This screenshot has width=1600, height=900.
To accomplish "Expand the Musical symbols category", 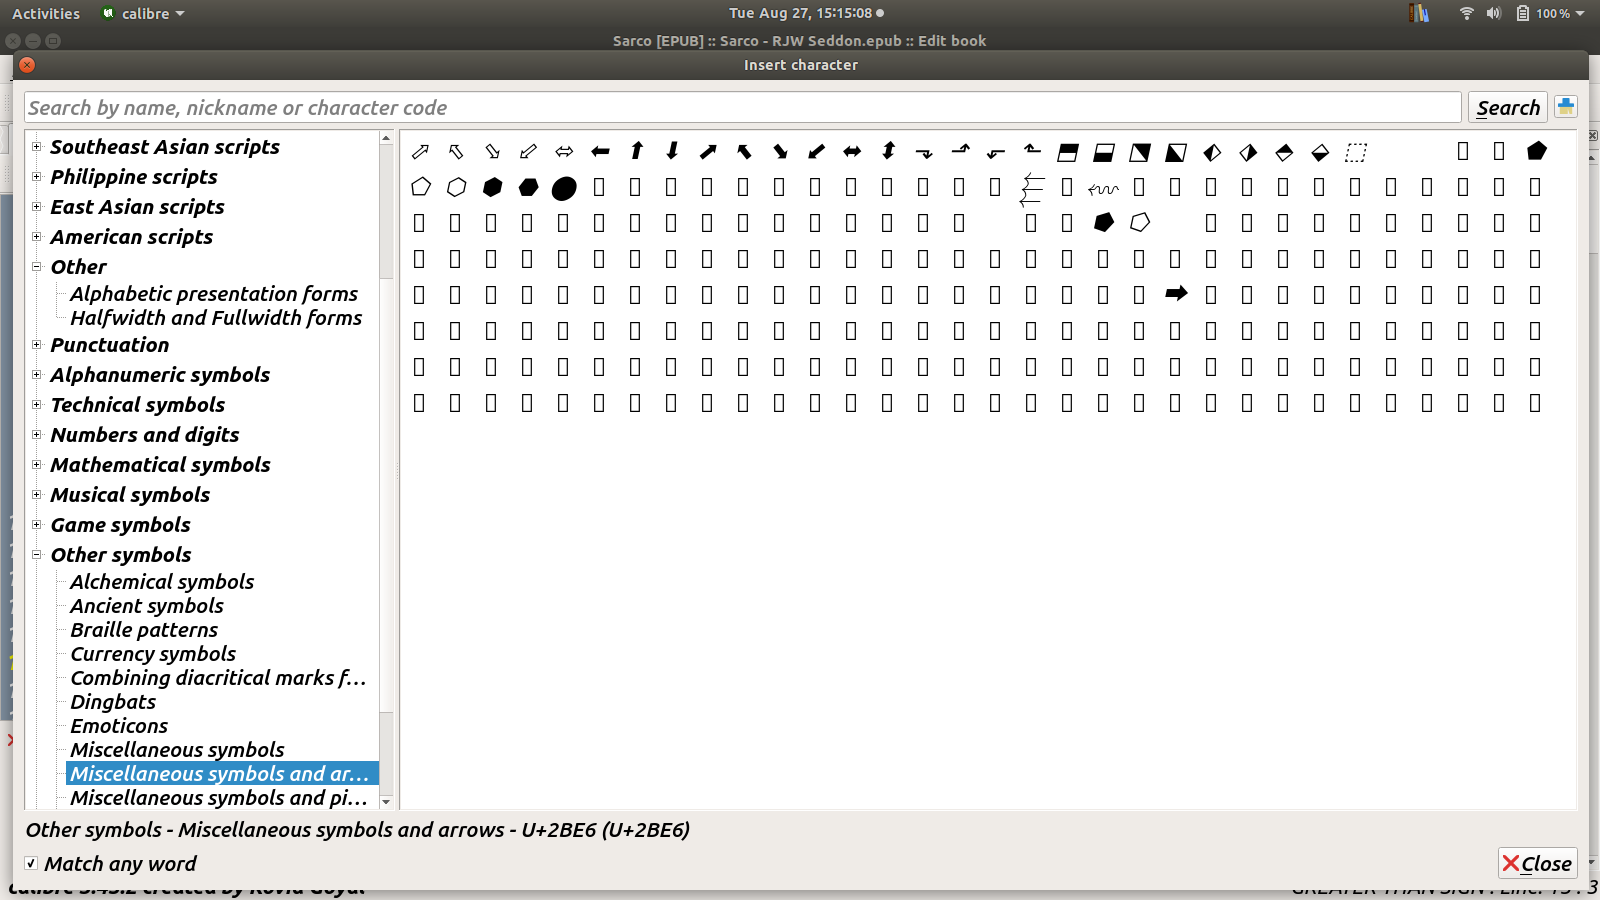I will pyautogui.click(x=37, y=494).
